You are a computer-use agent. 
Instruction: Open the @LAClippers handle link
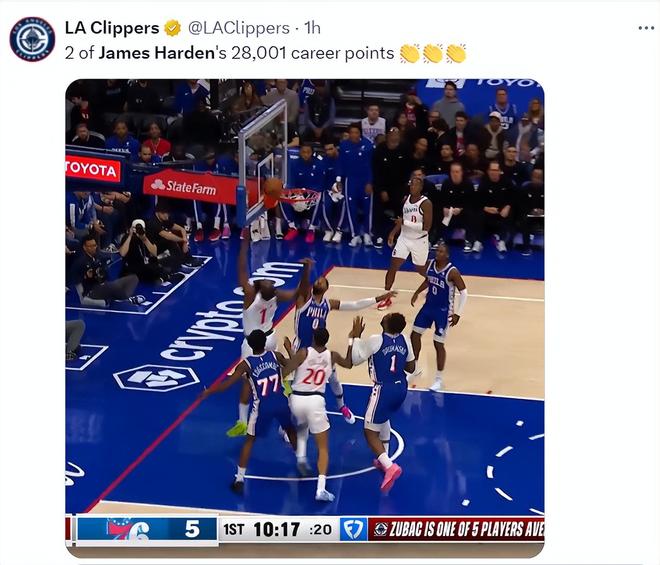pyautogui.click(x=238, y=28)
